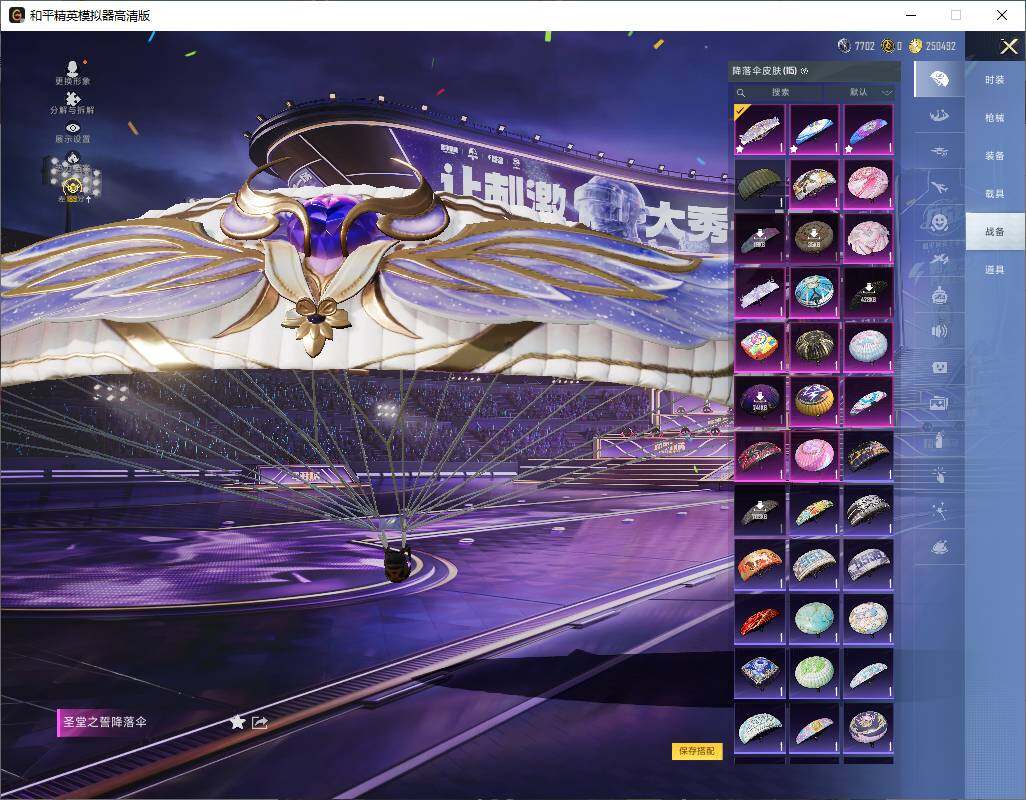Favorite the 圣堂之誓降落伞 with star icon
Image resolution: width=1026 pixels, height=800 pixels.
click(238, 722)
